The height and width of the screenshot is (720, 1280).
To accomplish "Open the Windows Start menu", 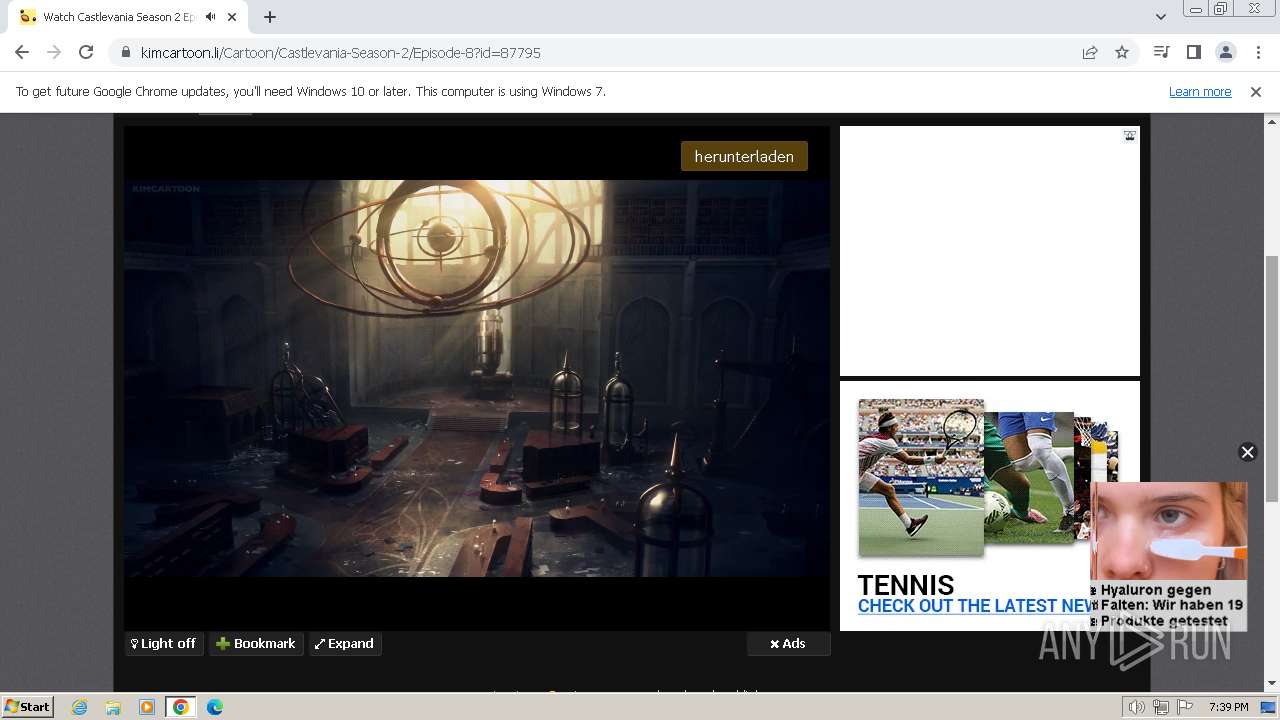I will point(28,707).
